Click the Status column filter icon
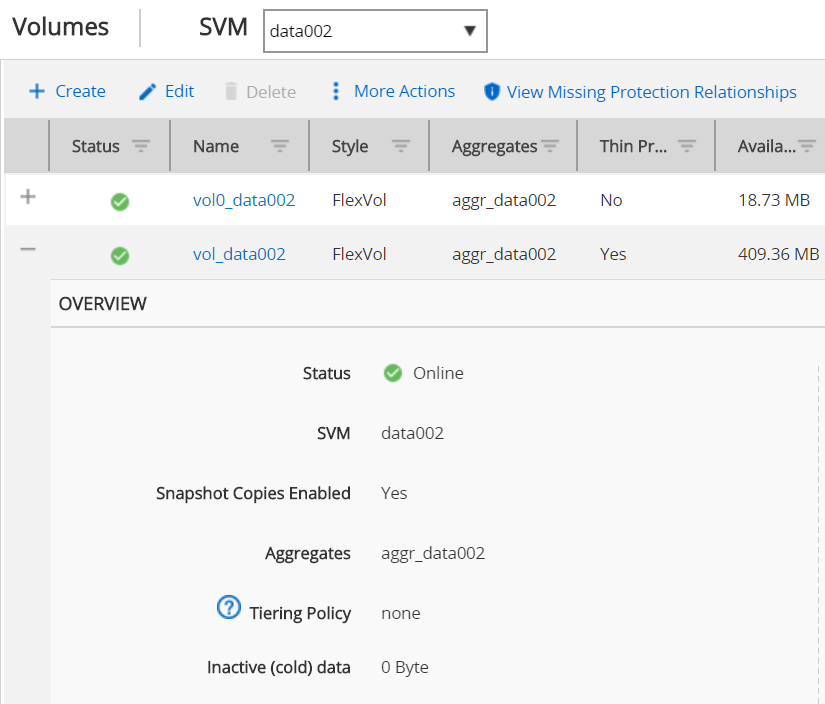 click(141, 147)
